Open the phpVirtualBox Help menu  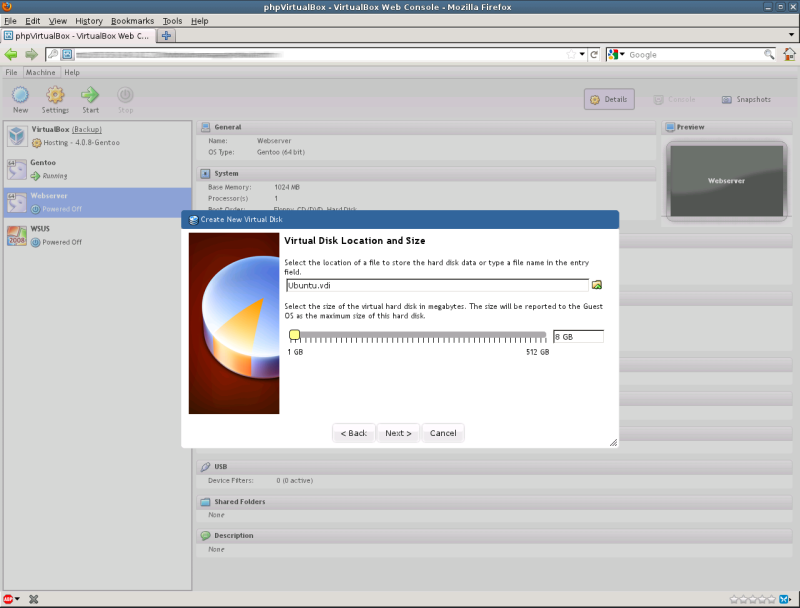point(72,72)
